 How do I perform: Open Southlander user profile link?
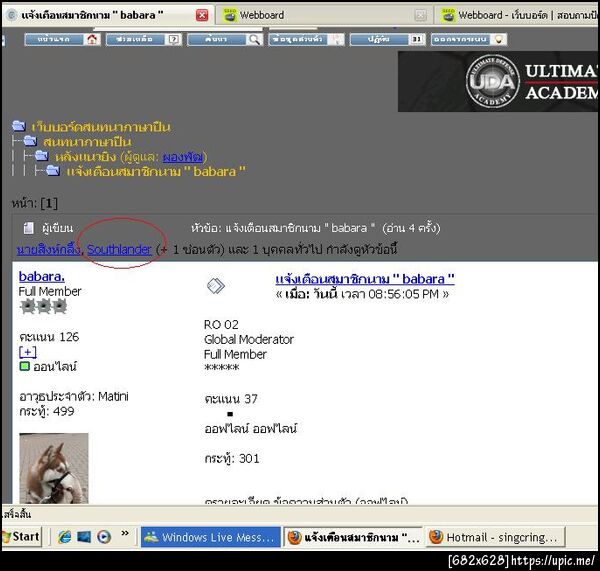119,250
